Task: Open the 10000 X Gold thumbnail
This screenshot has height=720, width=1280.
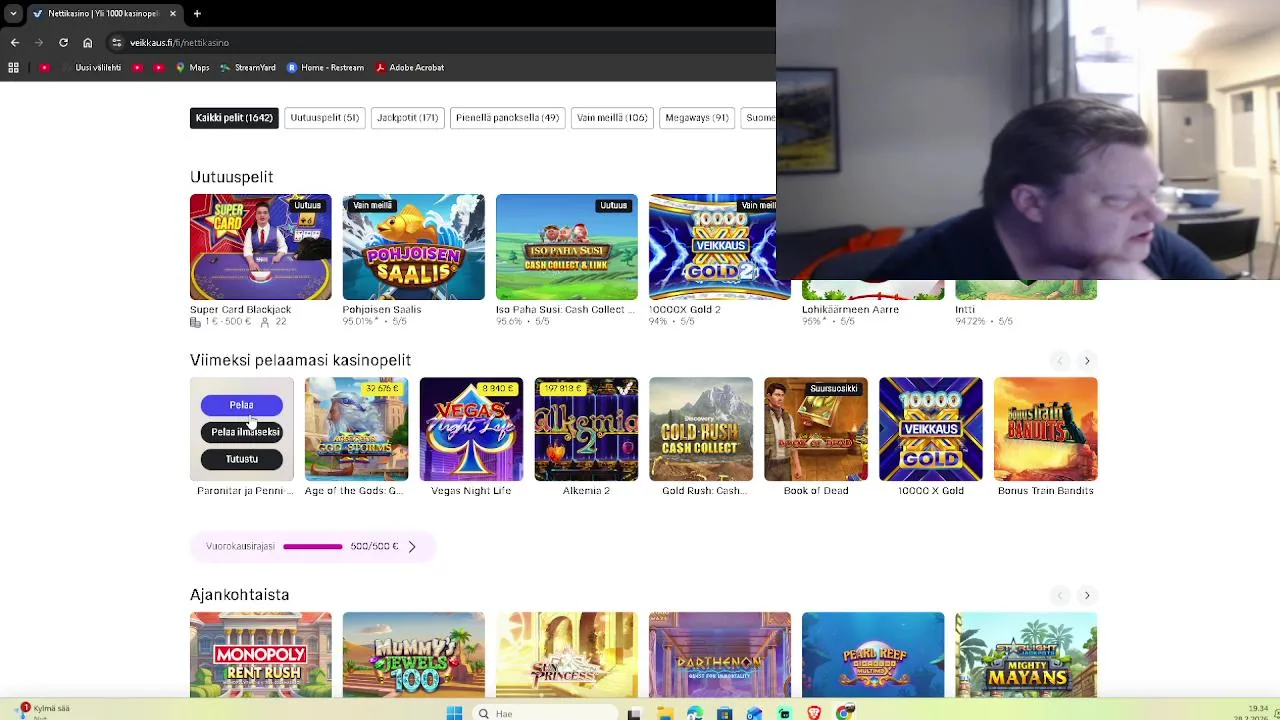Action: click(x=931, y=429)
